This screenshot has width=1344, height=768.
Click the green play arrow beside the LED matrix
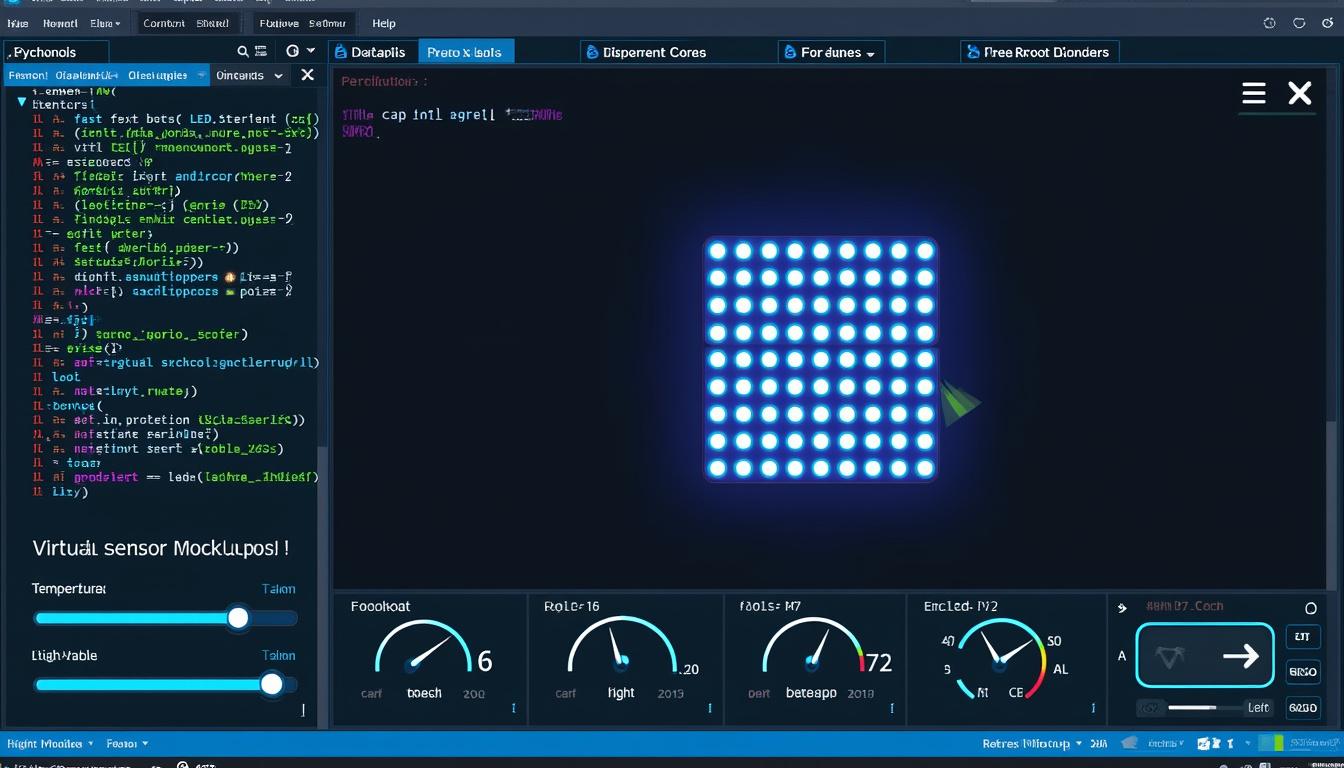coord(957,402)
